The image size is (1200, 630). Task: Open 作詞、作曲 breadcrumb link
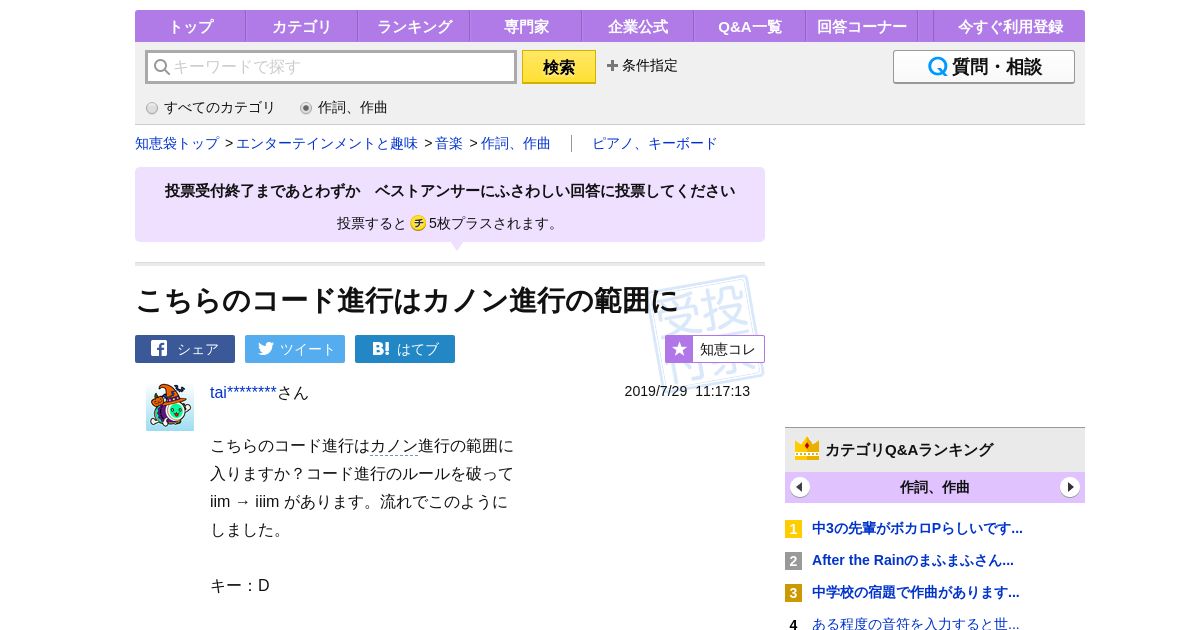516,143
